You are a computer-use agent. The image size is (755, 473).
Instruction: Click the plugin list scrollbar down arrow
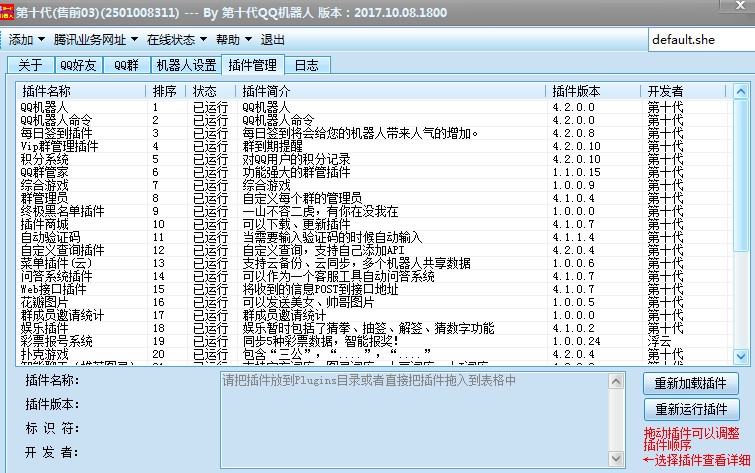pos(741,354)
